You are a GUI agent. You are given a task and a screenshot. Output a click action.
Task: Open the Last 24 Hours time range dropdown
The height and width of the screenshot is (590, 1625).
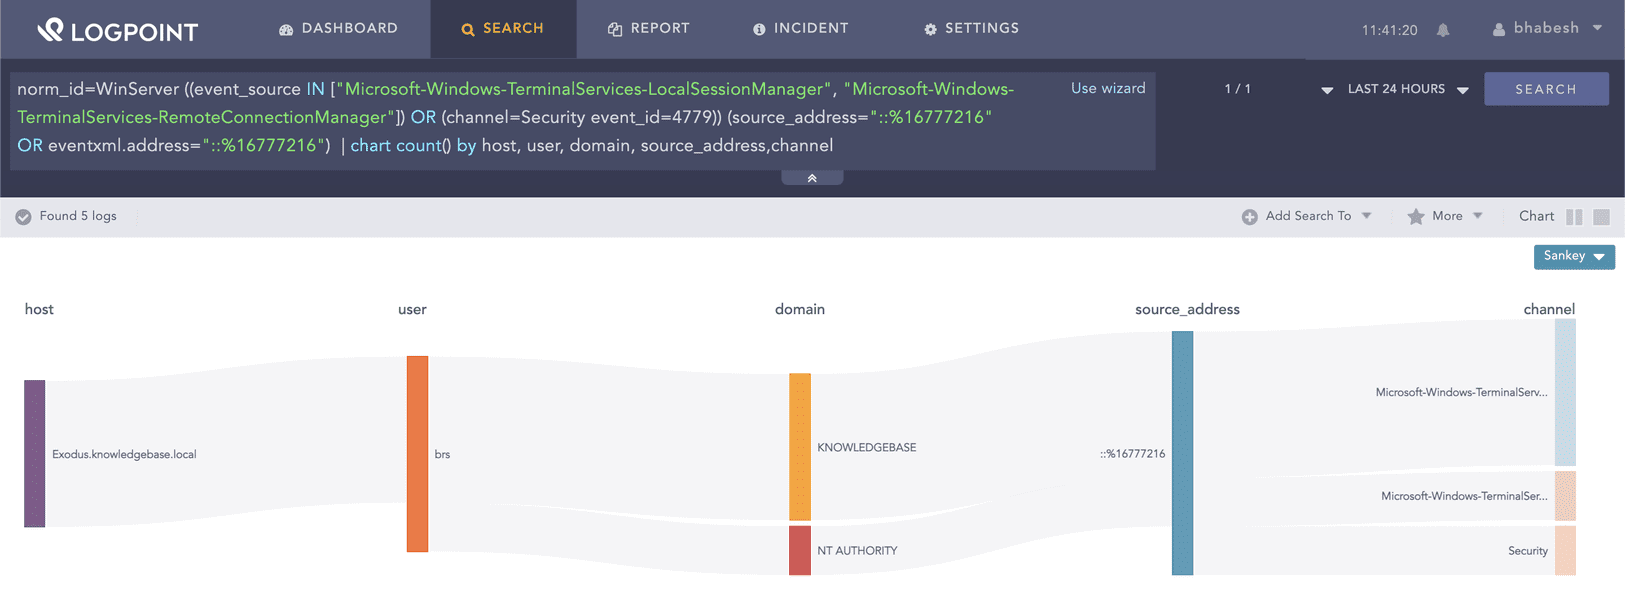[x=1408, y=89]
